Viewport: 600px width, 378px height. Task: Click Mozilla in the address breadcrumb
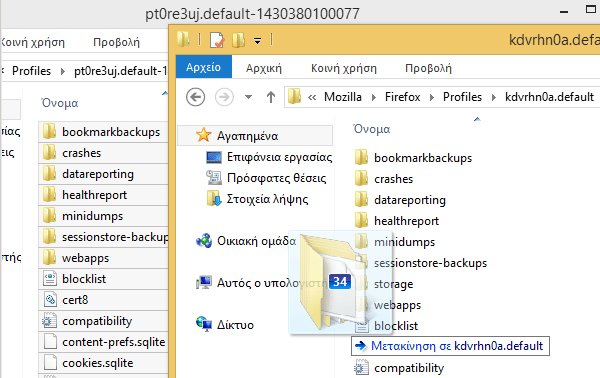343,97
